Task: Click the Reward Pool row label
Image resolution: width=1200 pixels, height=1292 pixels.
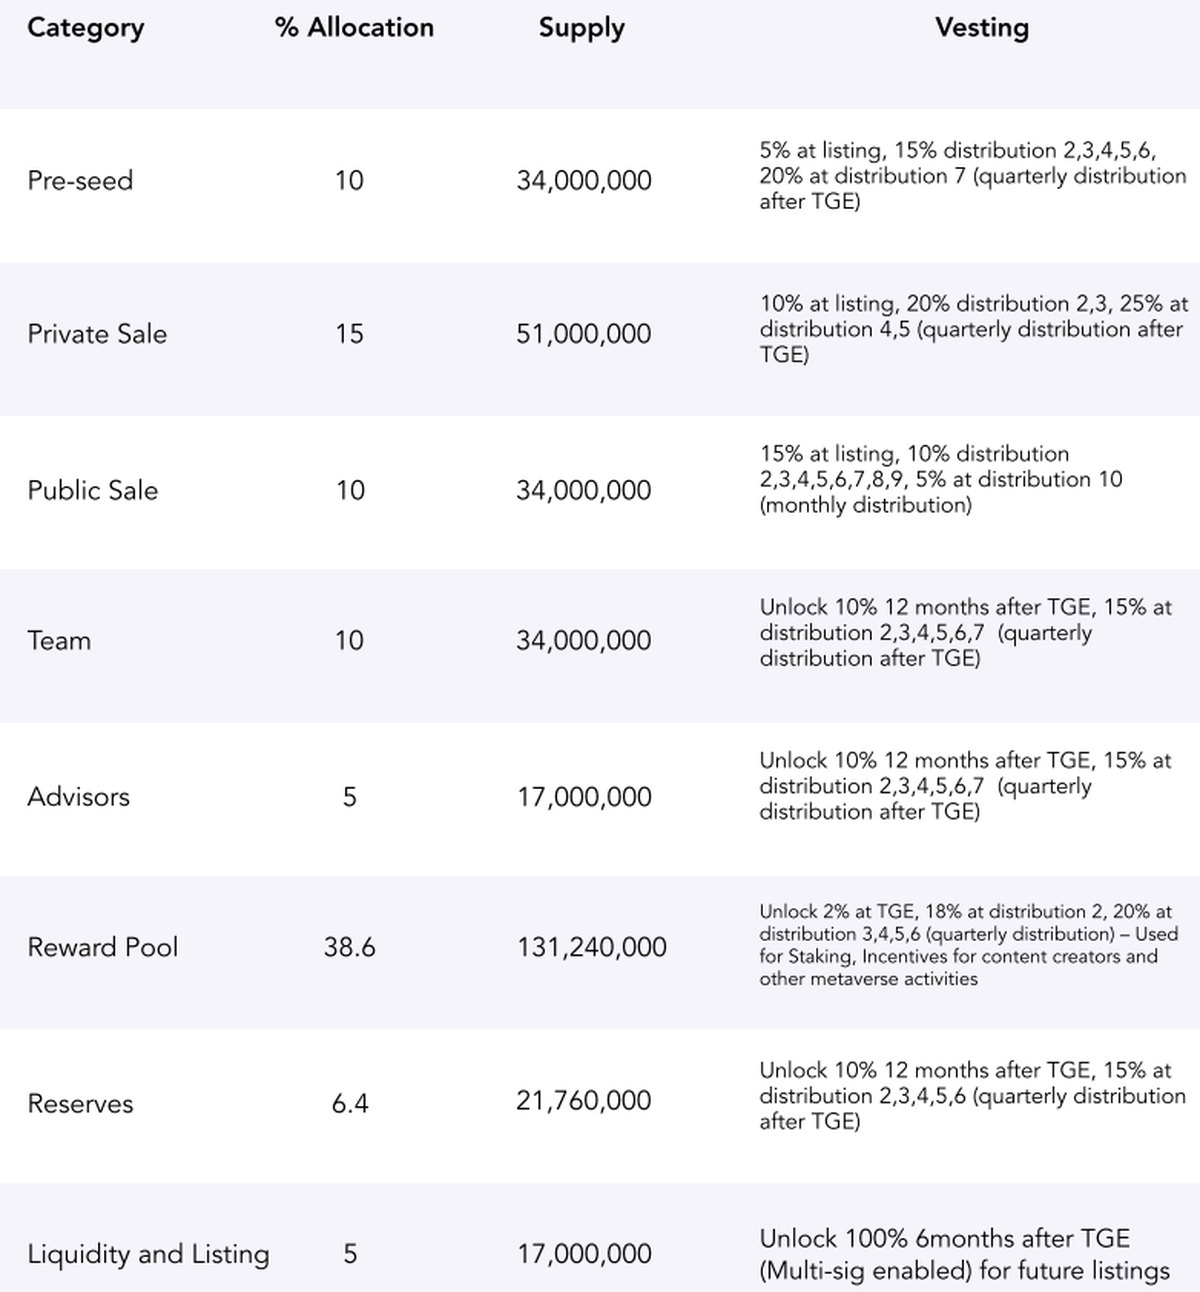Action: pos(102,948)
